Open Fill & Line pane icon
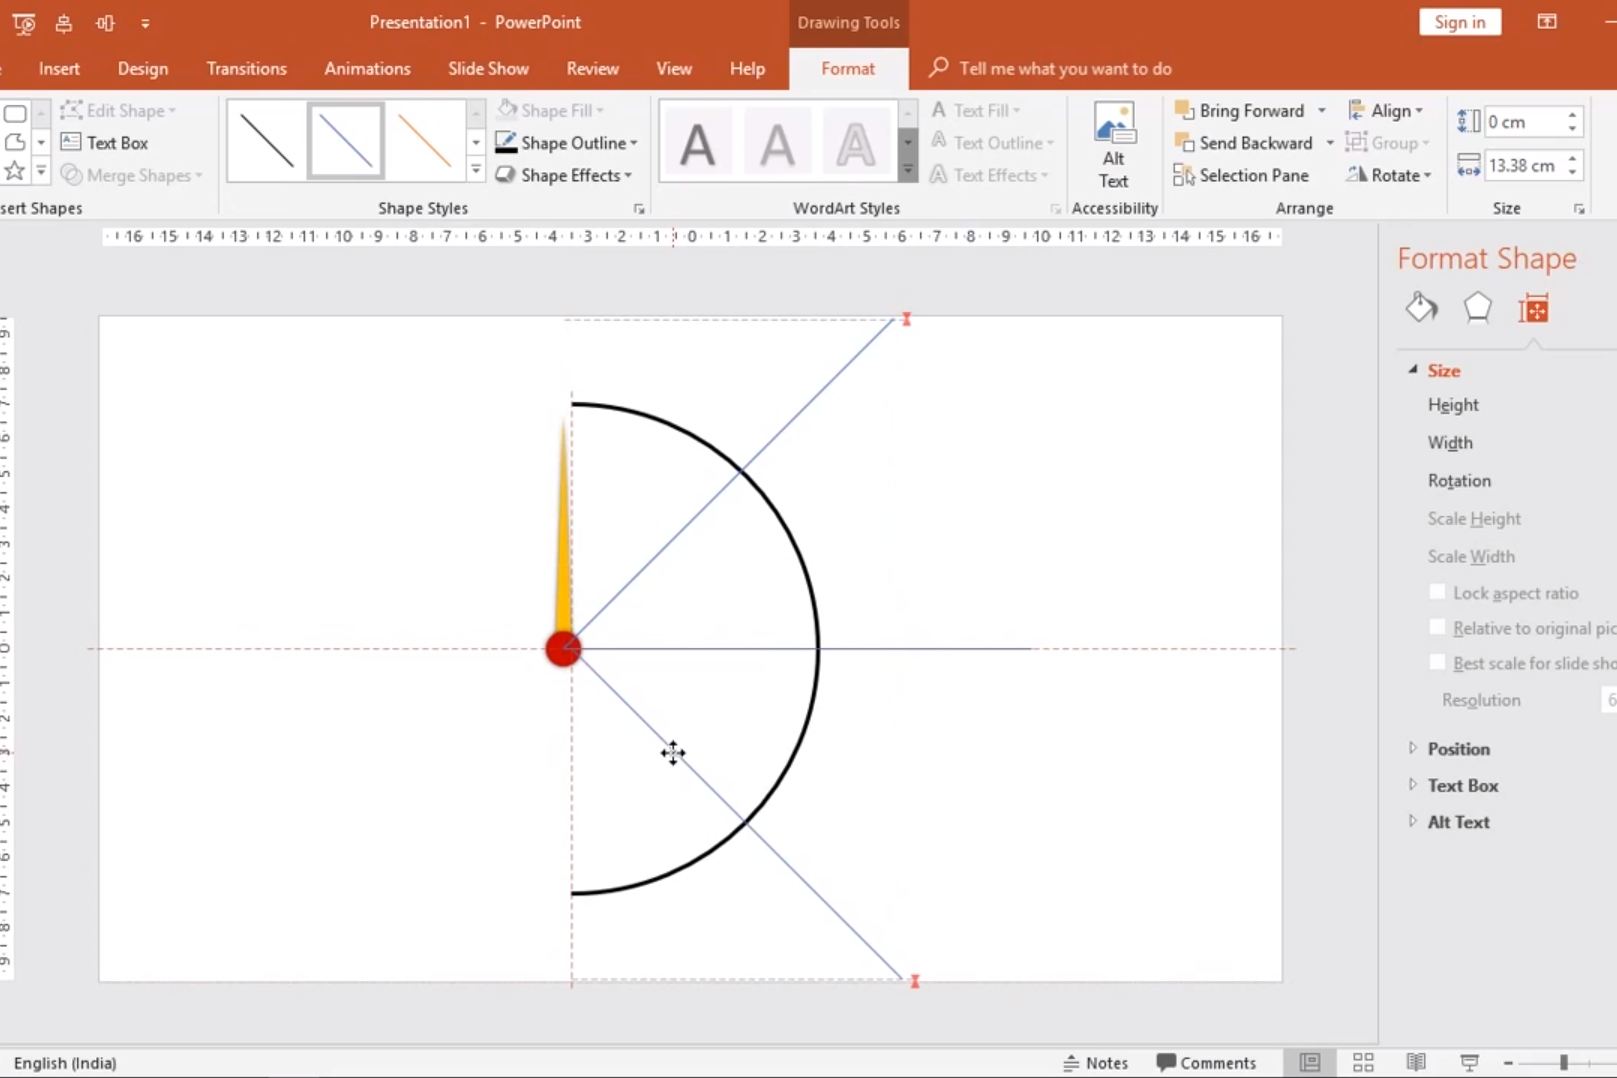 (1421, 308)
